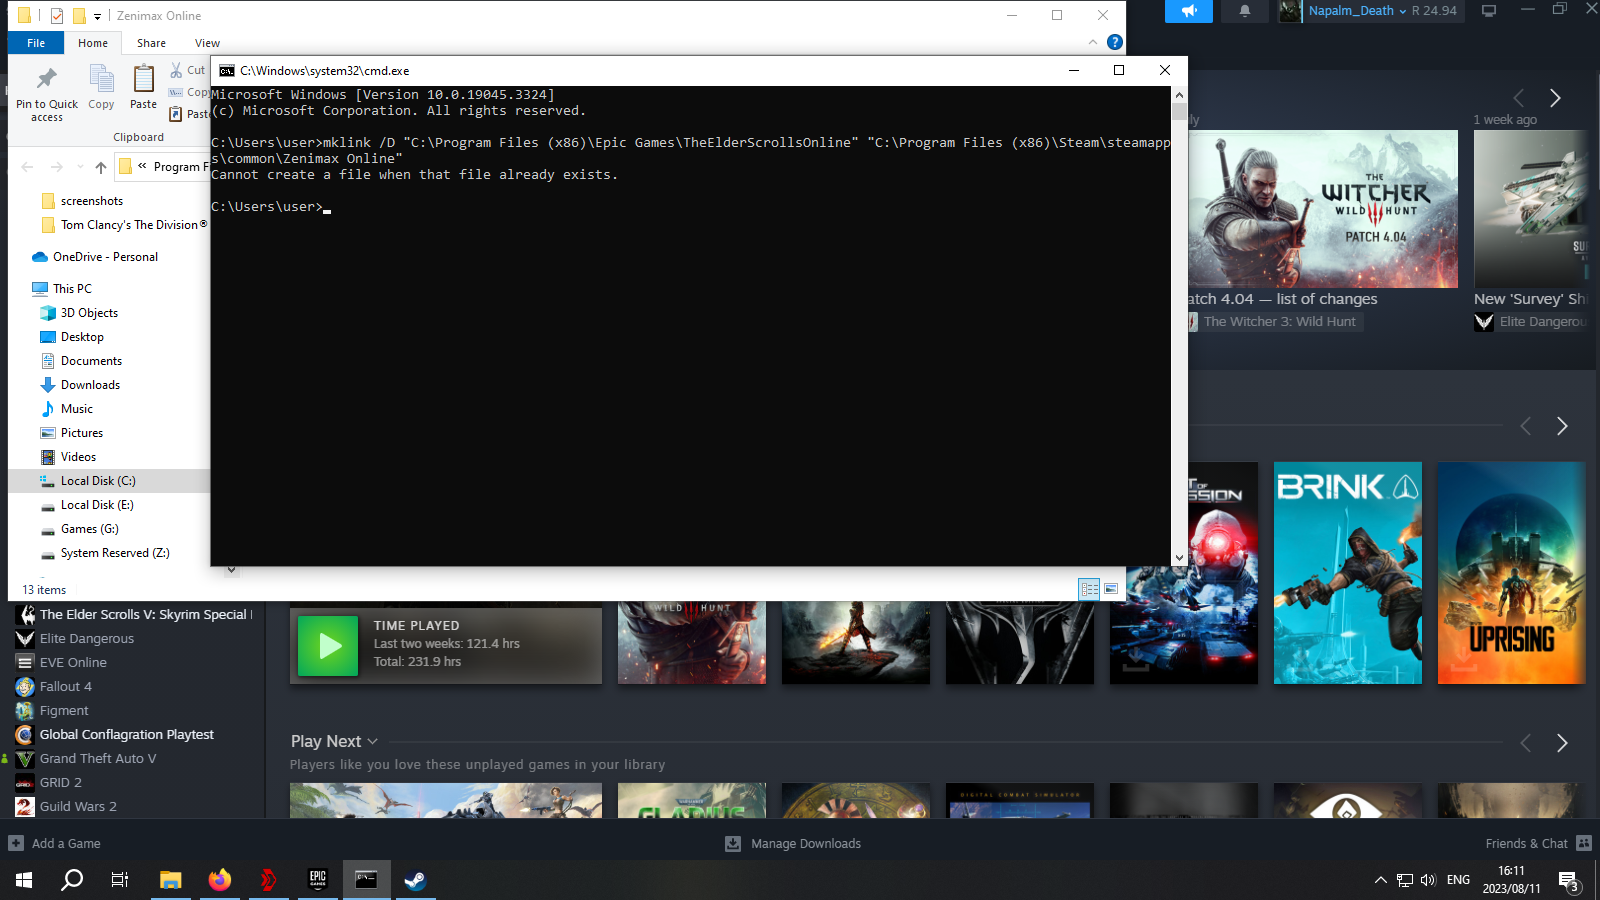The height and width of the screenshot is (900, 1600).
Task: Click the green Play button for the game
Action: (328, 646)
